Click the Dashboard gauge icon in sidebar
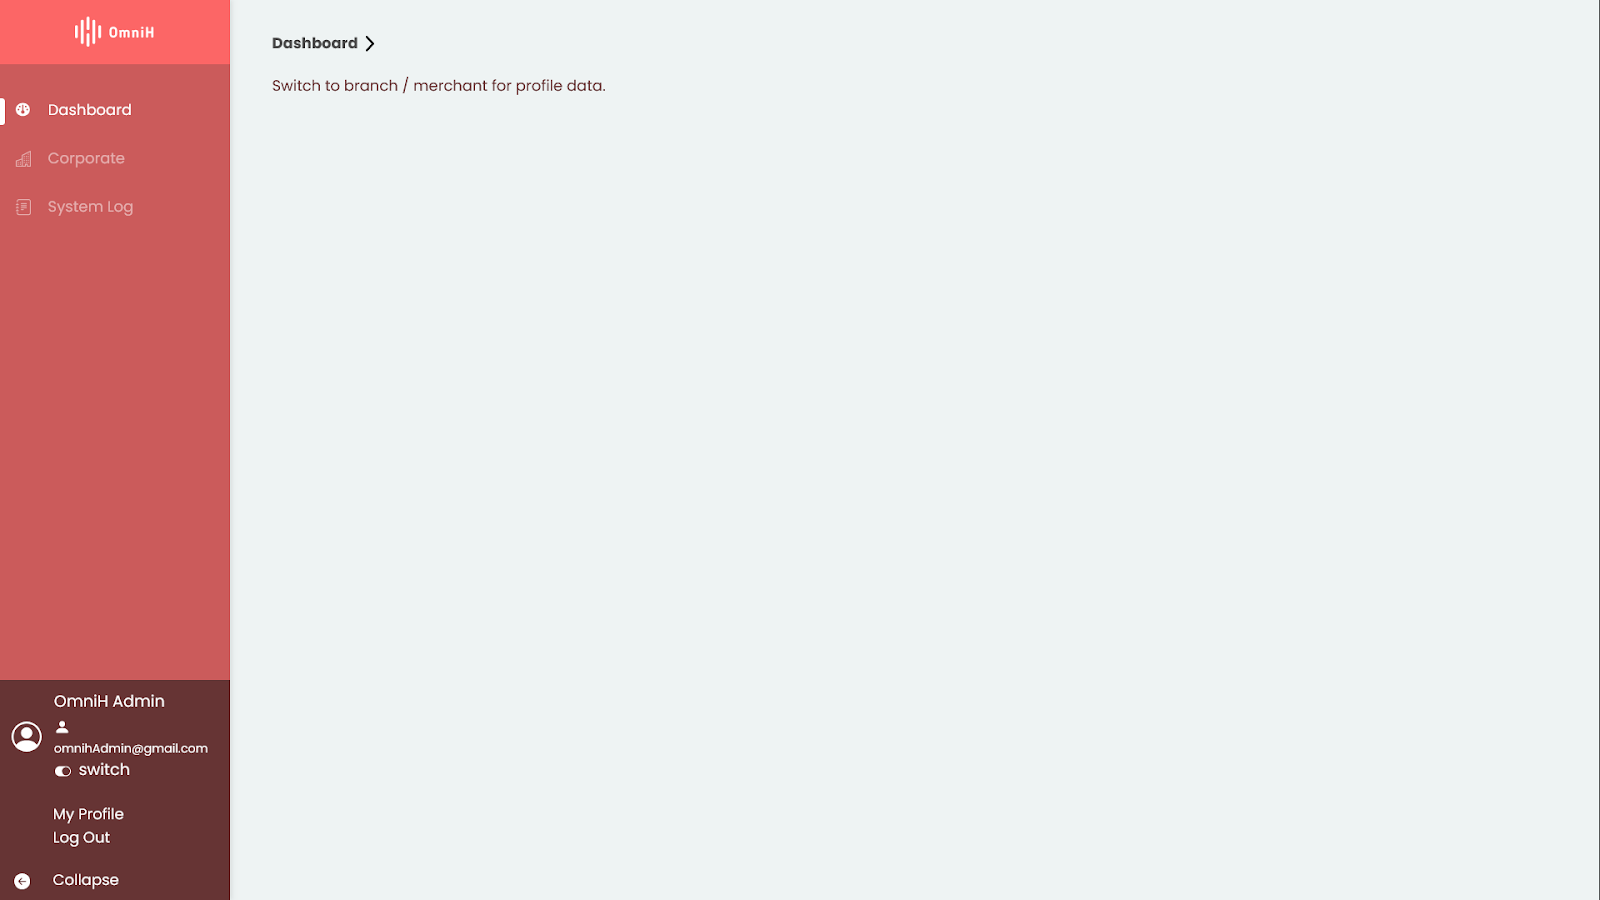Screen dimensions: 1600x900 click(23, 110)
